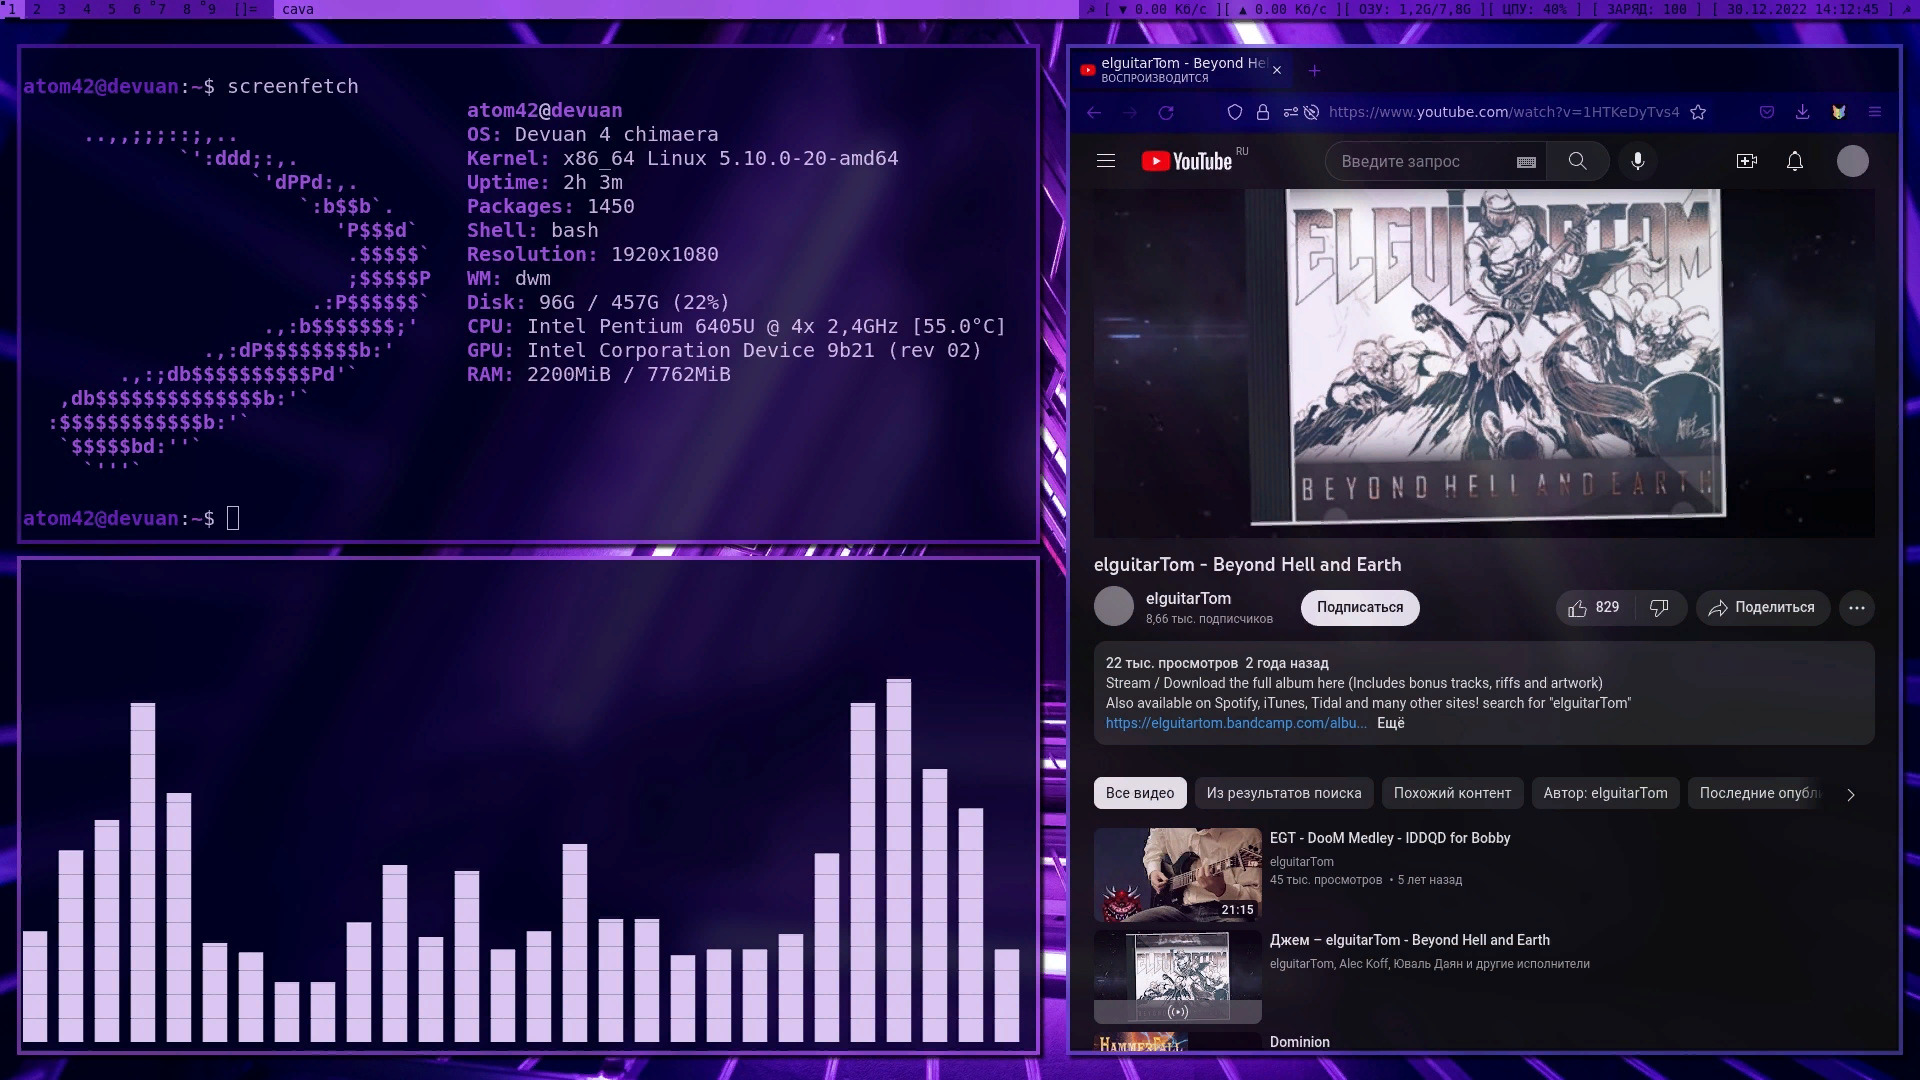The image size is (1920, 1080).
Task: Open the Firefox downloads arrow icon
Action: pyautogui.click(x=1802, y=112)
